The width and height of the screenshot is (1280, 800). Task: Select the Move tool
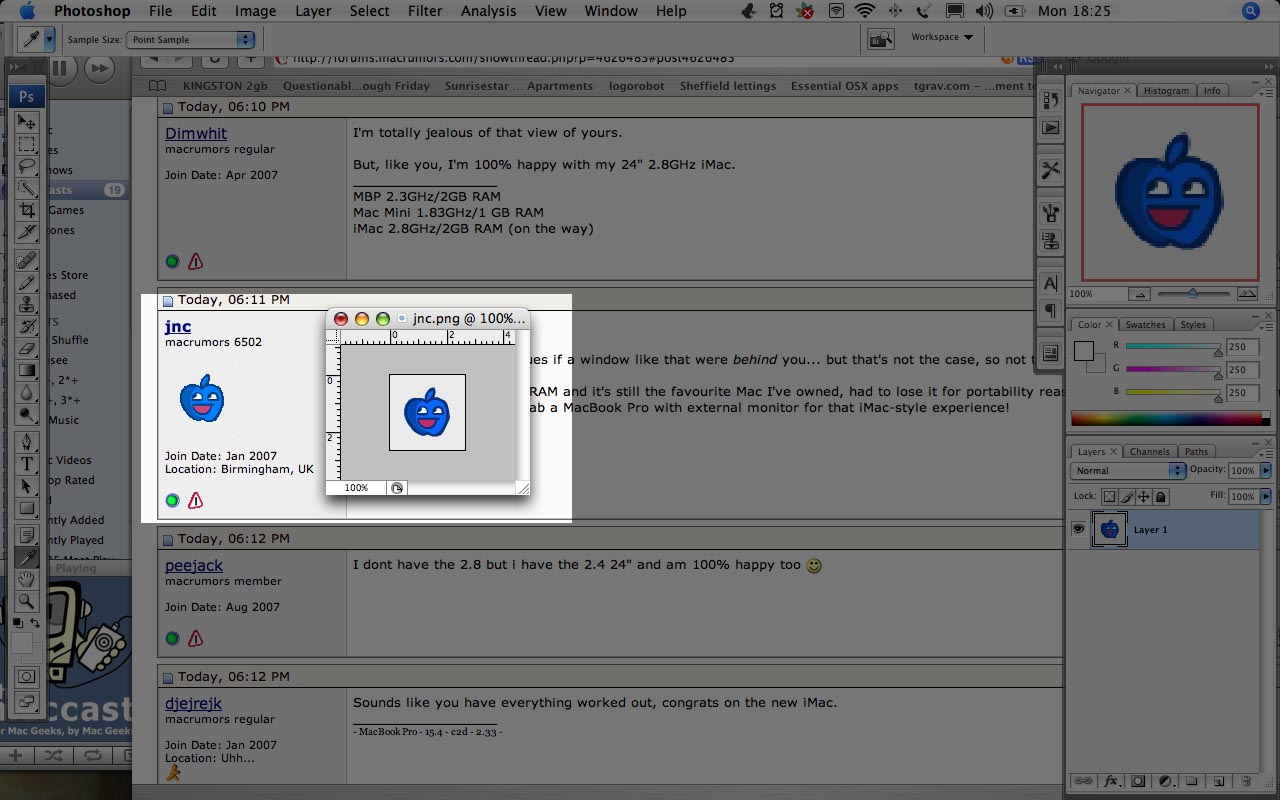pyautogui.click(x=27, y=122)
